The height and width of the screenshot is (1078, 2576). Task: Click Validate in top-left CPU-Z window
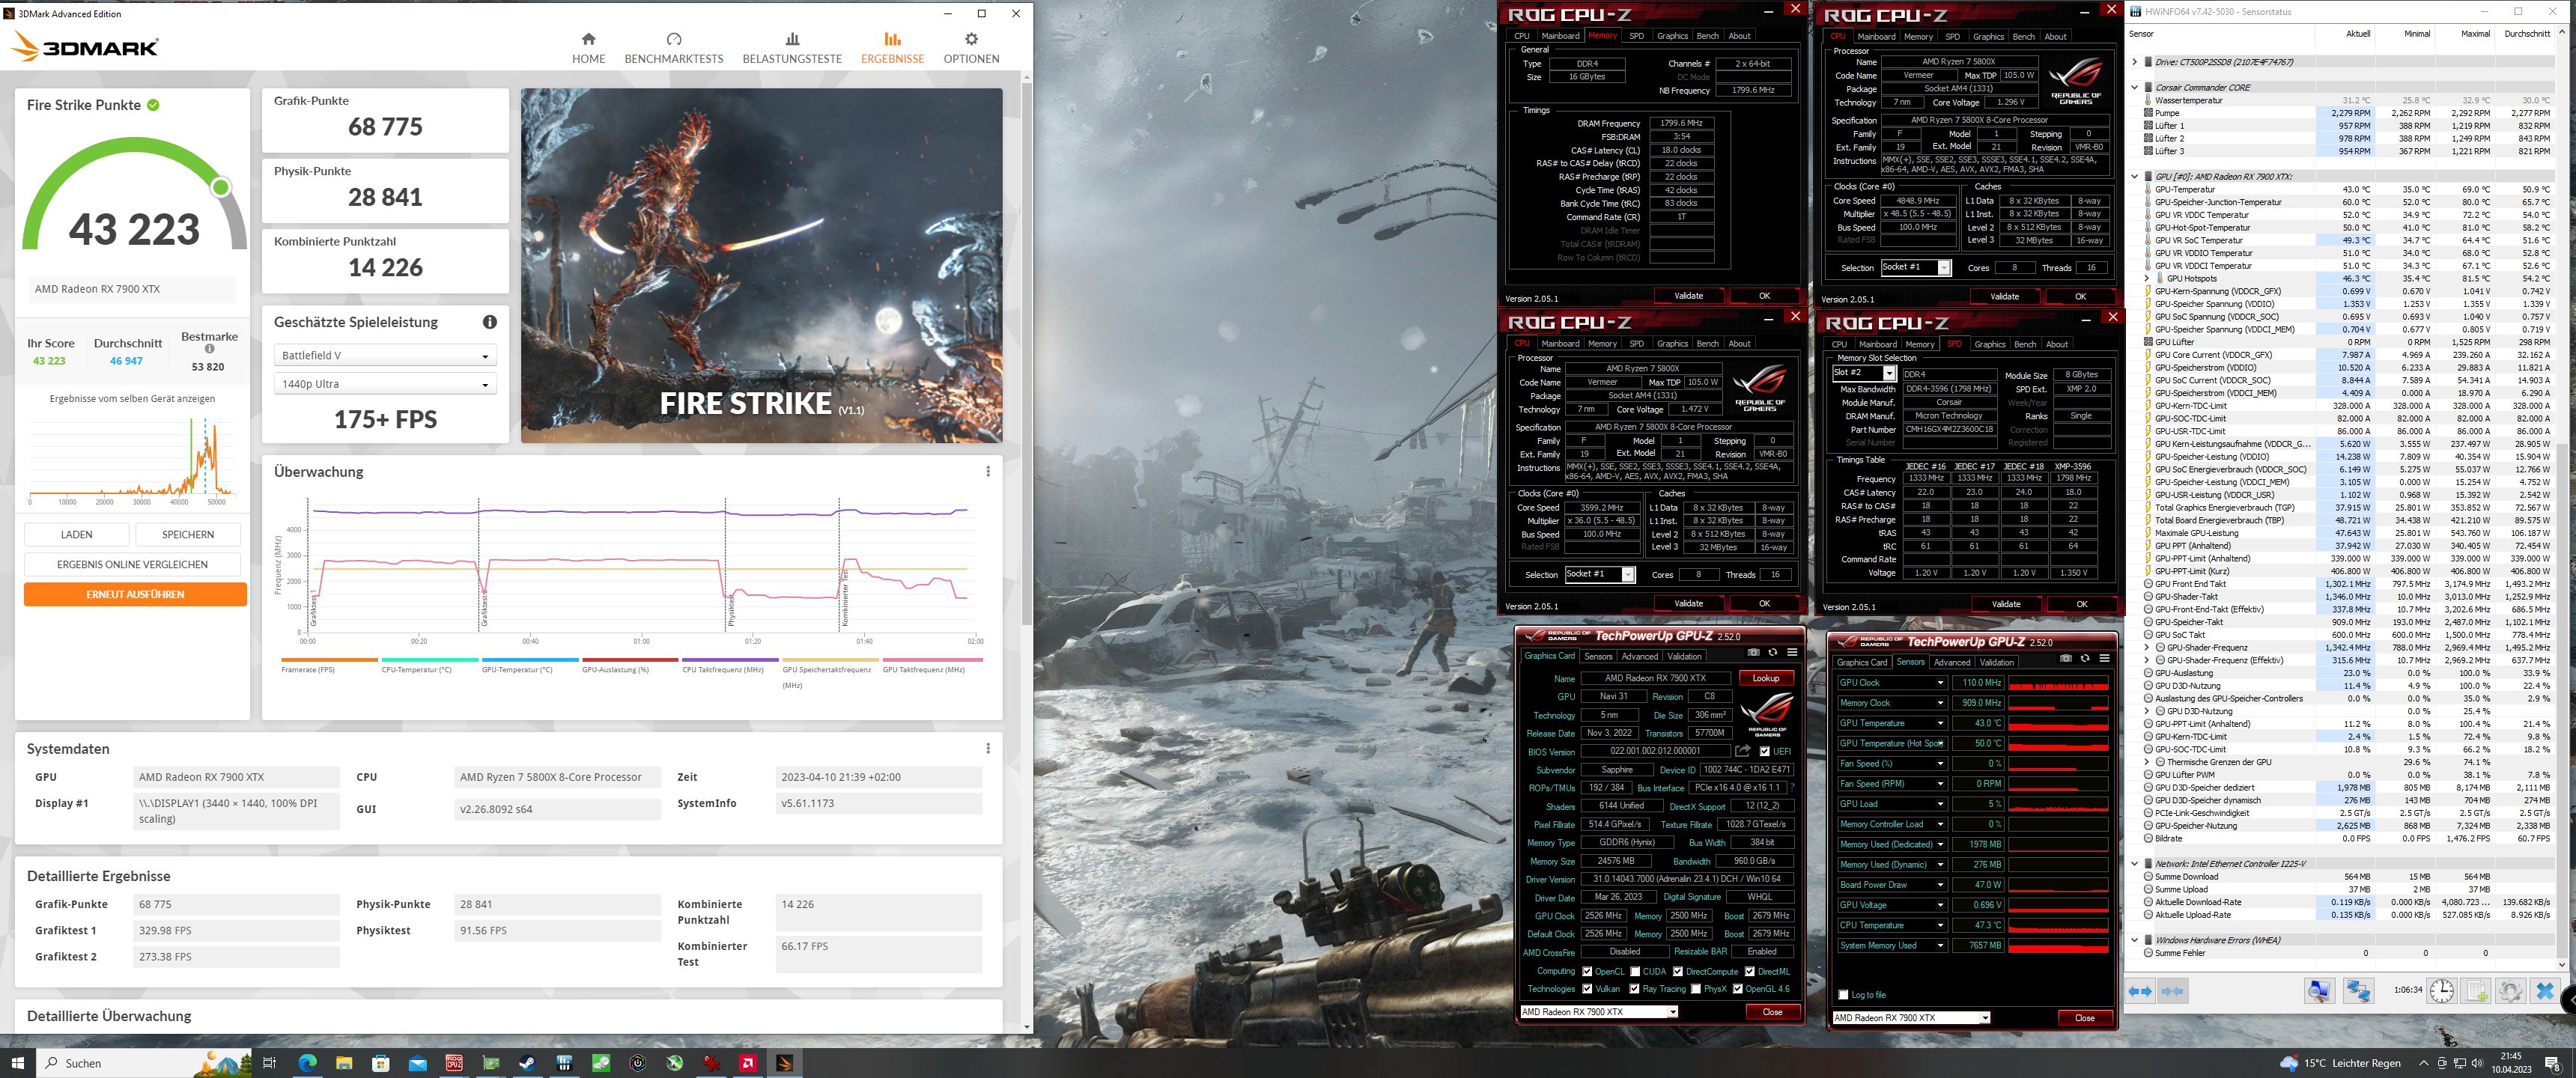[x=1688, y=296]
